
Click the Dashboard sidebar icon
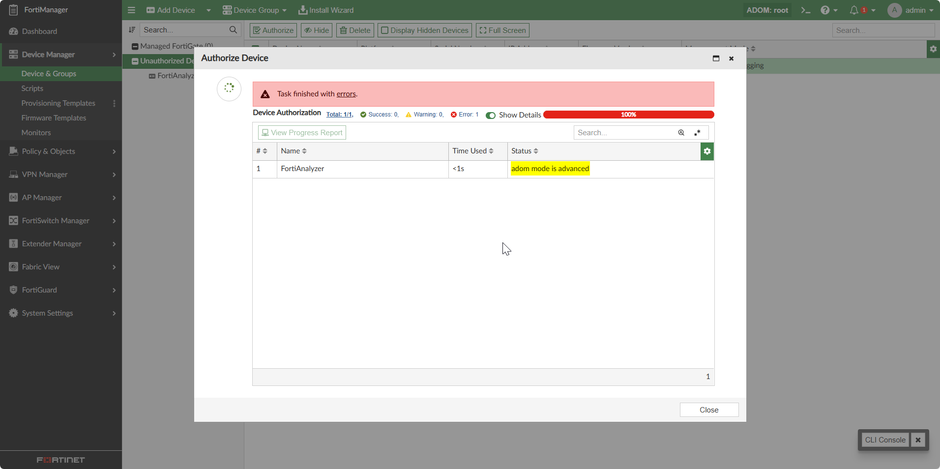(x=13, y=31)
